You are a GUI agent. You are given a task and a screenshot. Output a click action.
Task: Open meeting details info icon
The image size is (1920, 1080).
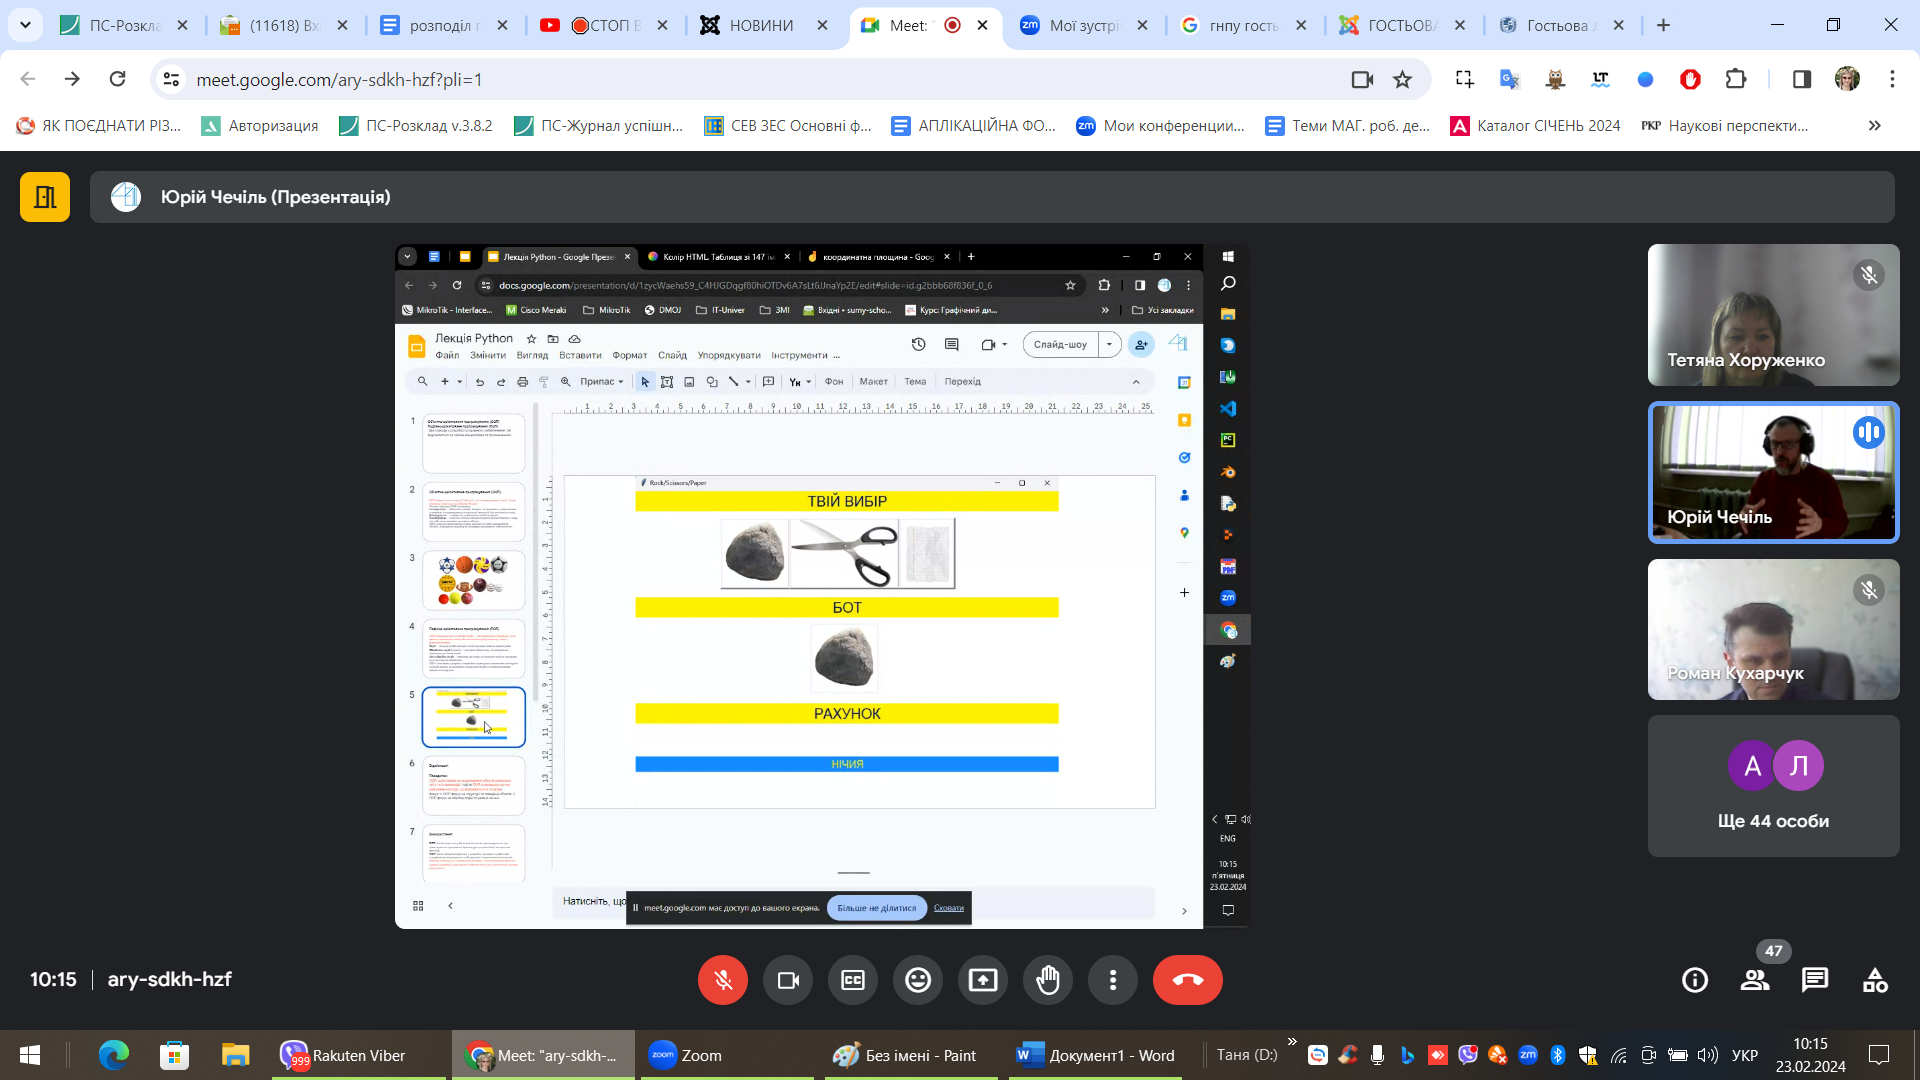[x=1695, y=980]
